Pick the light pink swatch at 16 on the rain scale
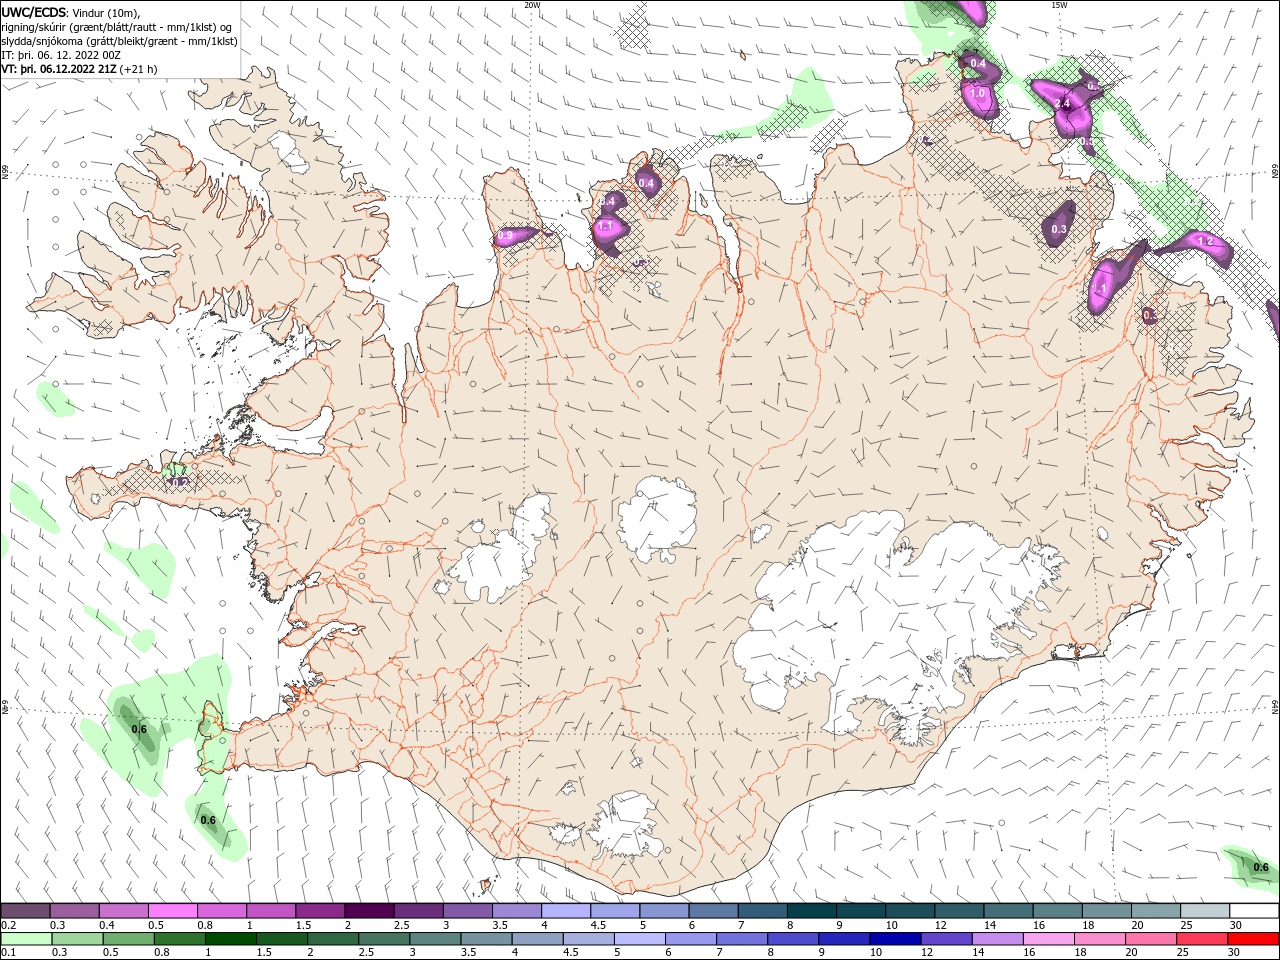The width and height of the screenshot is (1280, 960). [x=1049, y=939]
